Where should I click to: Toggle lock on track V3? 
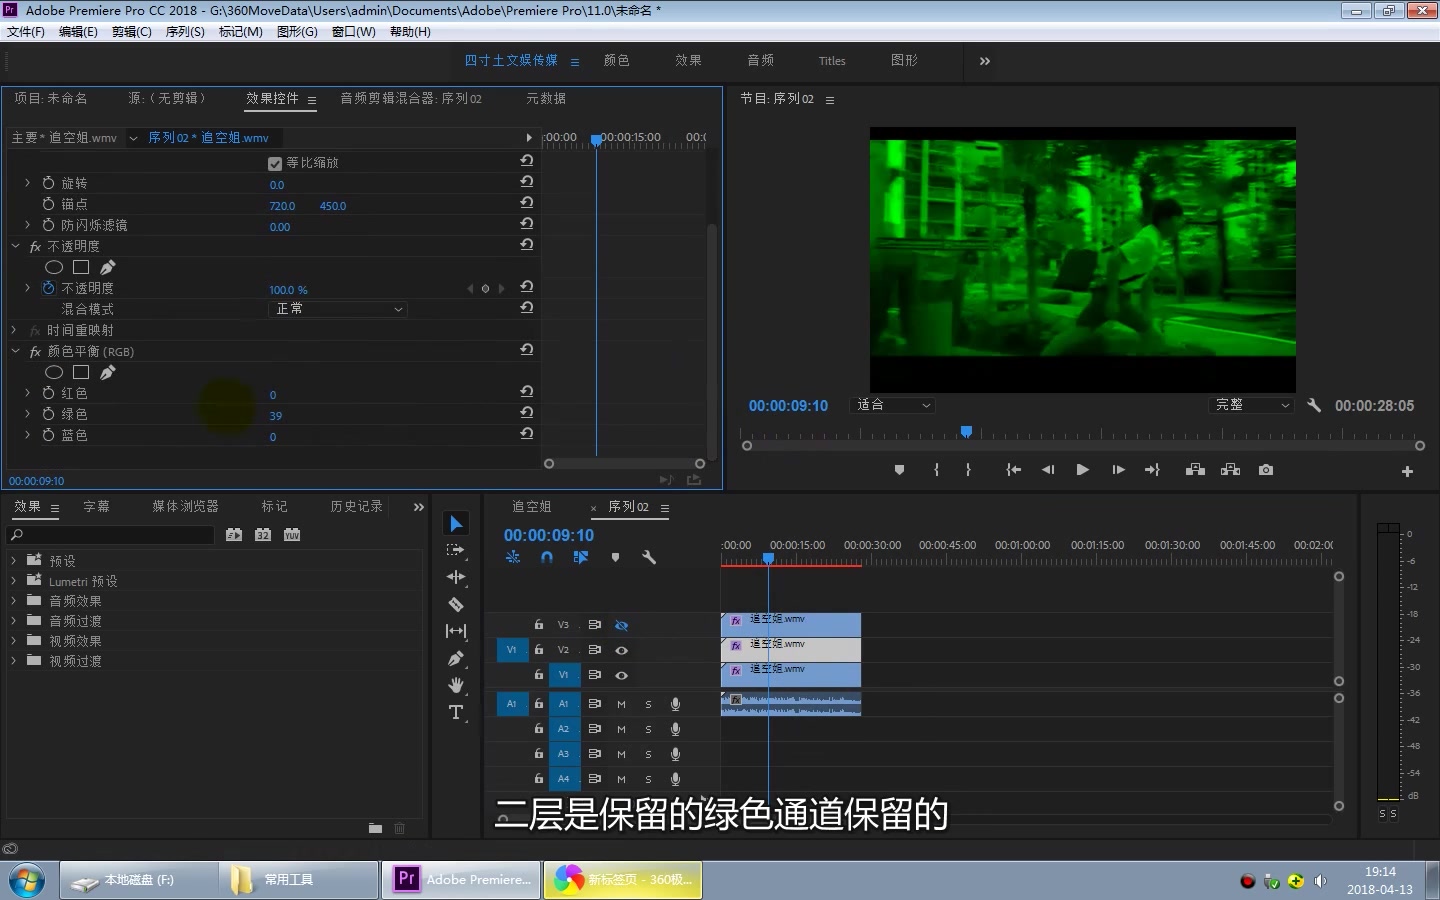538,625
